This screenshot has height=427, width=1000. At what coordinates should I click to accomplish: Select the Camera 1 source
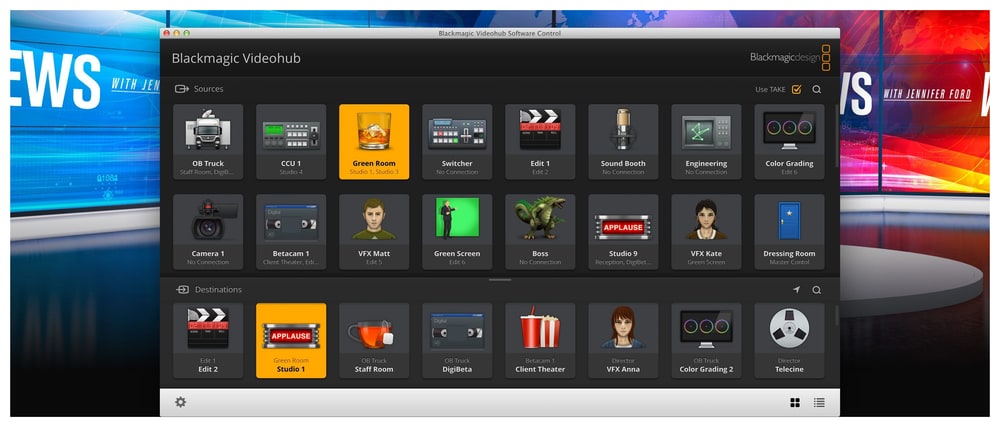click(208, 232)
